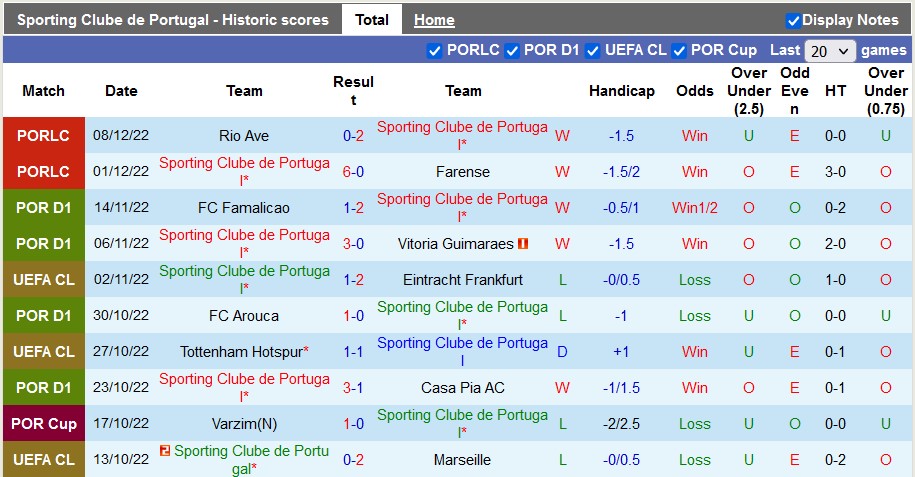Uncheck the UEFA CL filter checkbox
Screen dimensions: 915x477
(593, 50)
